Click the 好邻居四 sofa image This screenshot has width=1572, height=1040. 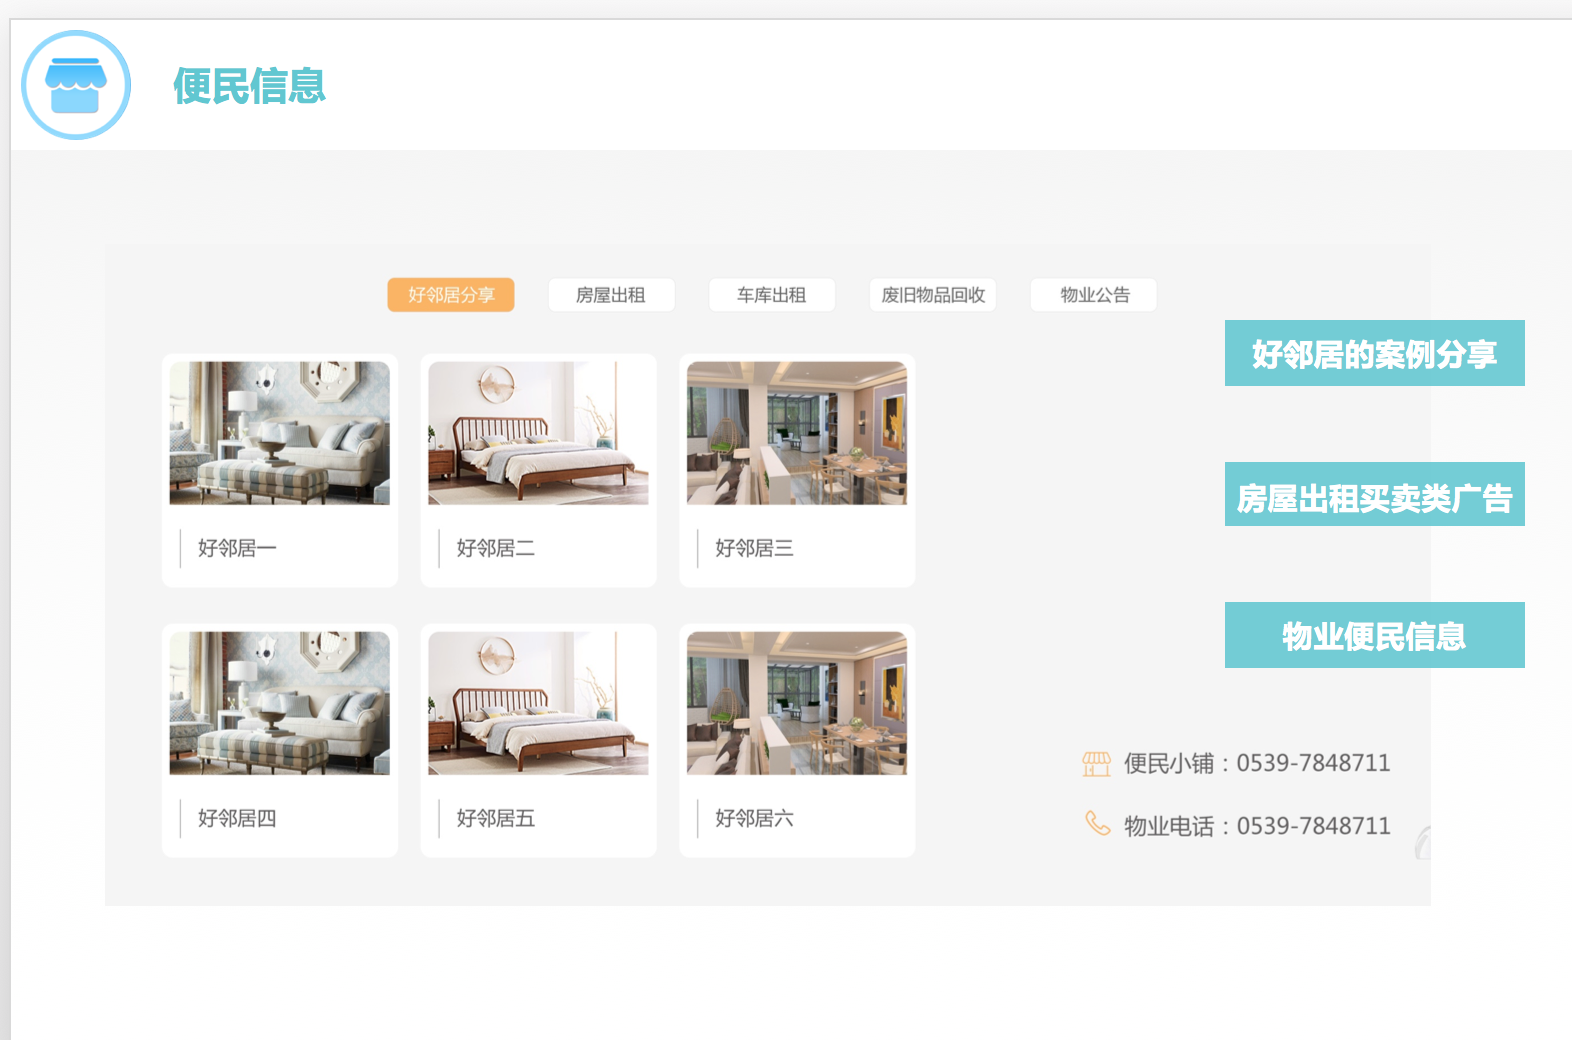pos(280,703)
